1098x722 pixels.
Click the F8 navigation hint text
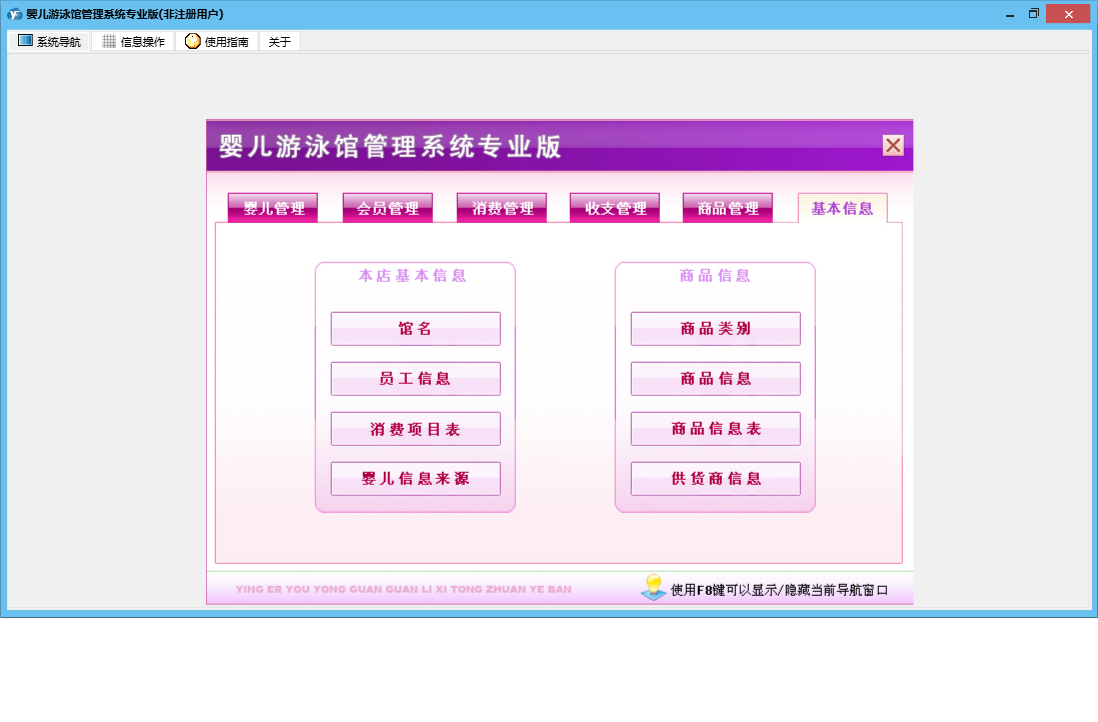779,590
